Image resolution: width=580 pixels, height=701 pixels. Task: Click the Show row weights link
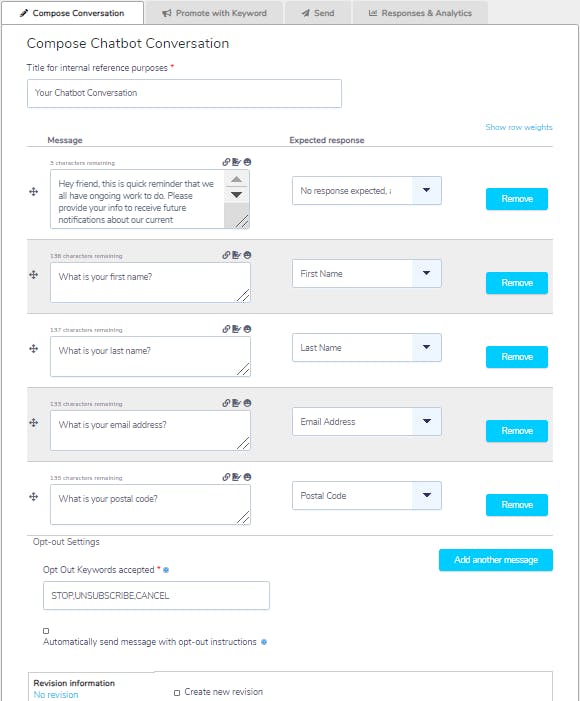click(519, 127)
